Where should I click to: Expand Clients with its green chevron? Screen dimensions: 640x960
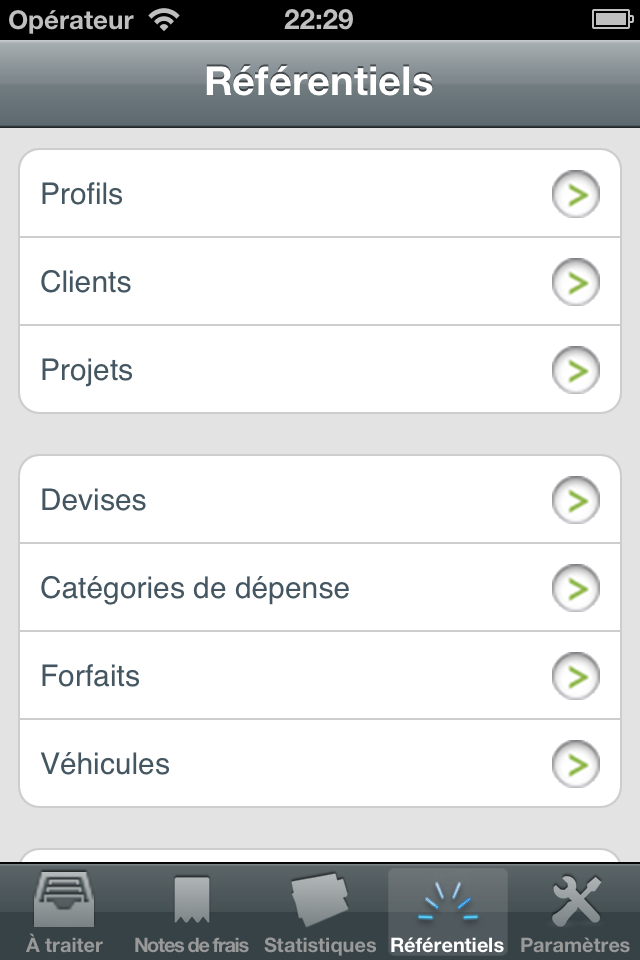tap(576, 282)
